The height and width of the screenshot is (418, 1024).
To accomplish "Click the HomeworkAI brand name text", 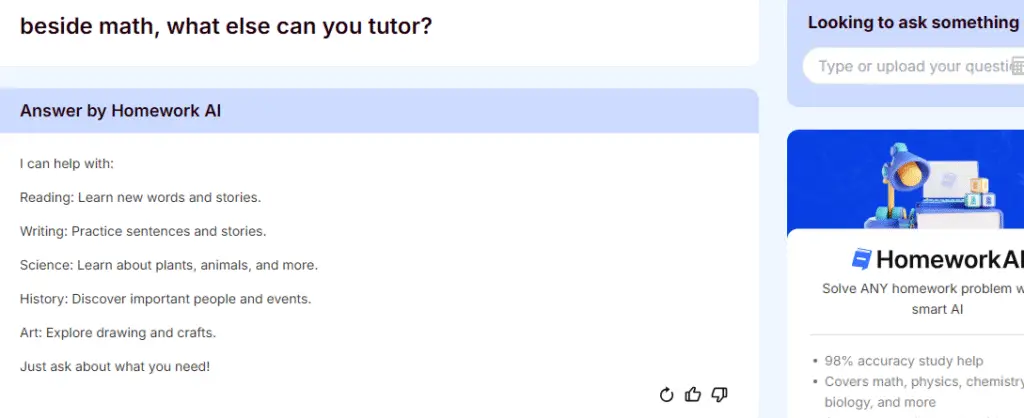I will pos(950,259).
